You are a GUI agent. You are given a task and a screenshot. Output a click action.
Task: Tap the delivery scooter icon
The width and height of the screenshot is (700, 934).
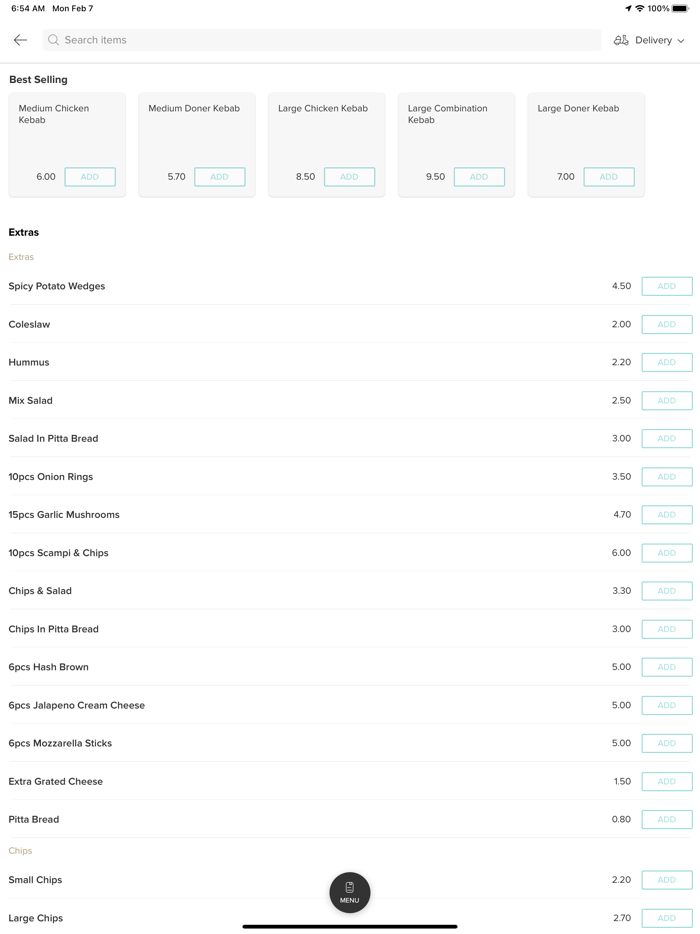[x=621, y=40]
